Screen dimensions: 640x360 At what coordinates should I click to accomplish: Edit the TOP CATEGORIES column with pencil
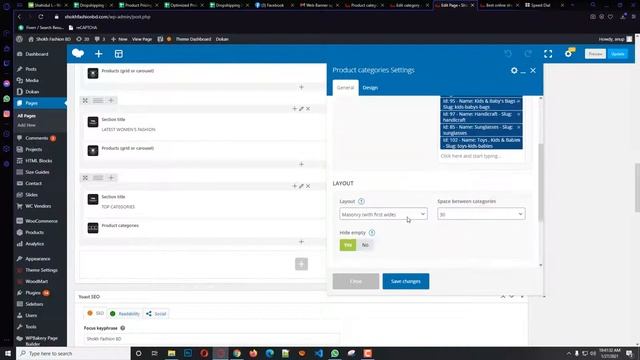click(301, 186)
